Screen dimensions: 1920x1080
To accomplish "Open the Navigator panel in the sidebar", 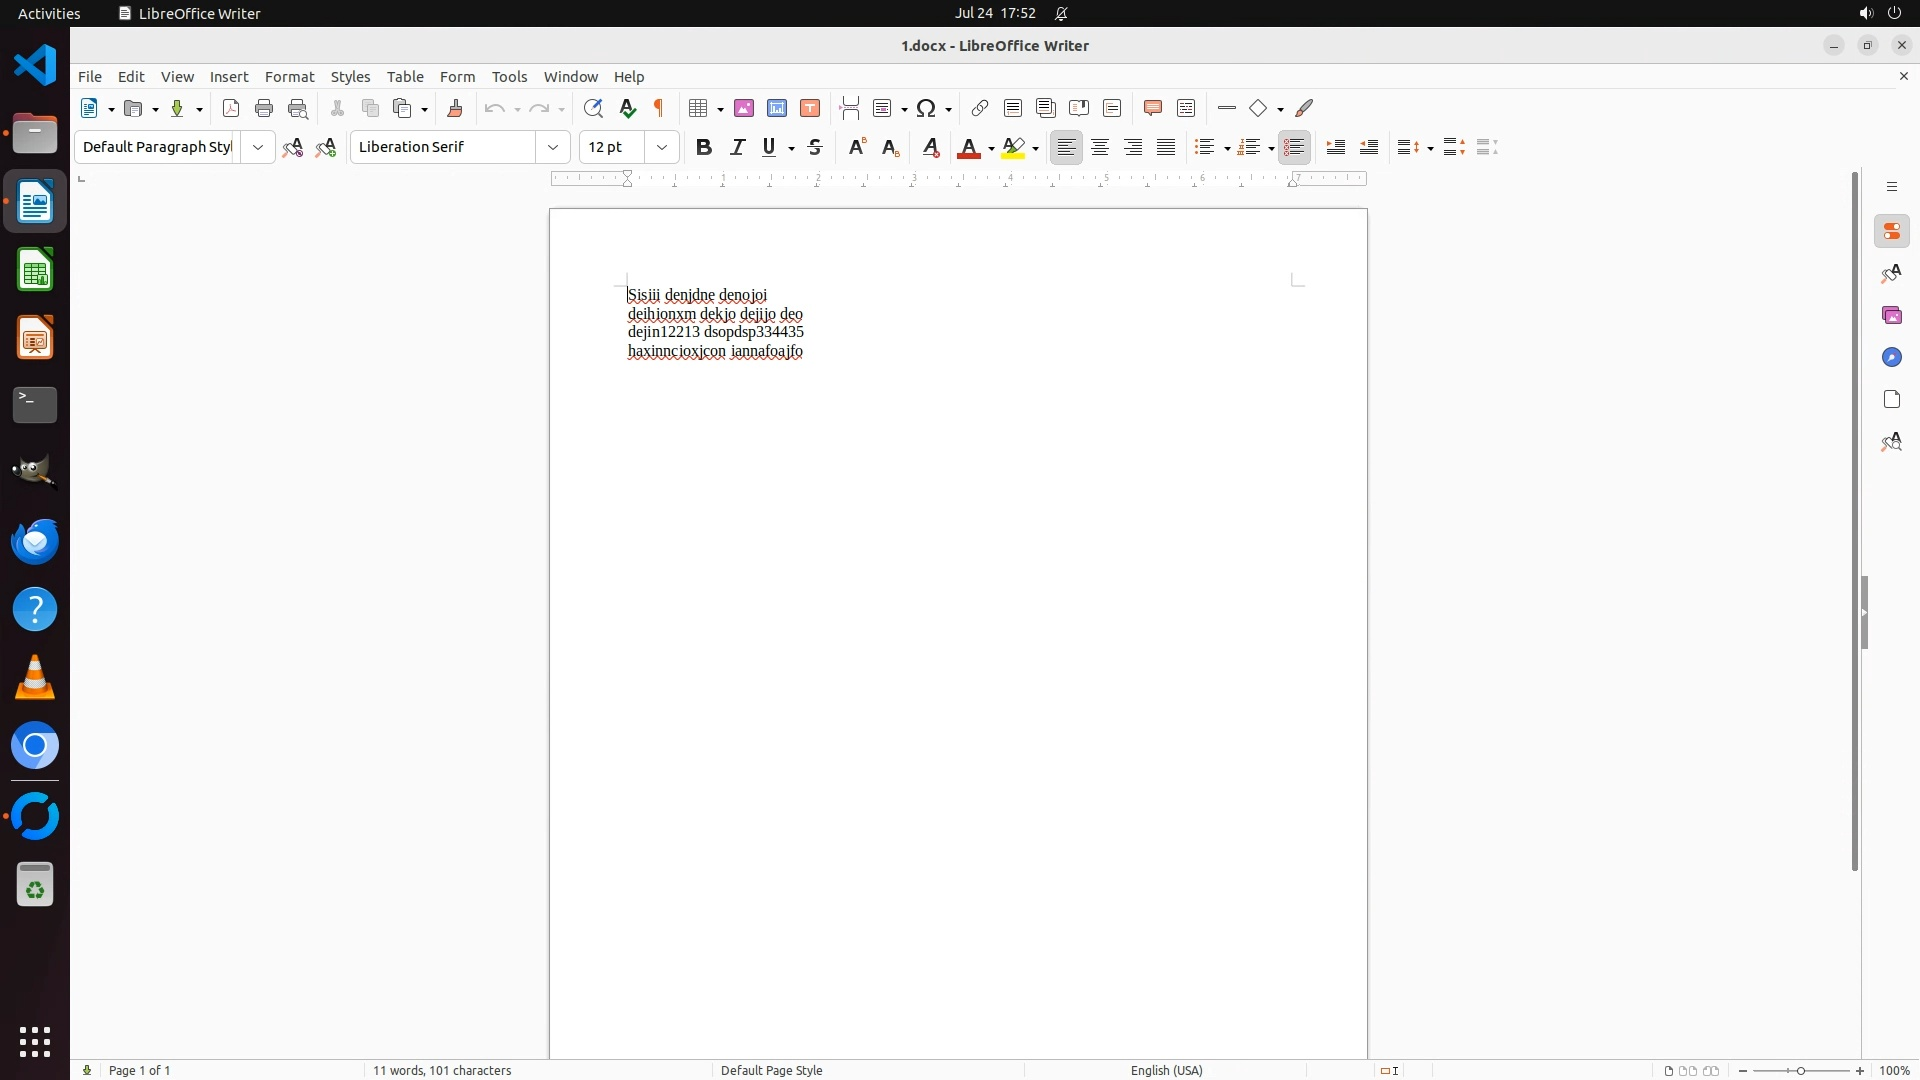I will 1891,358.
